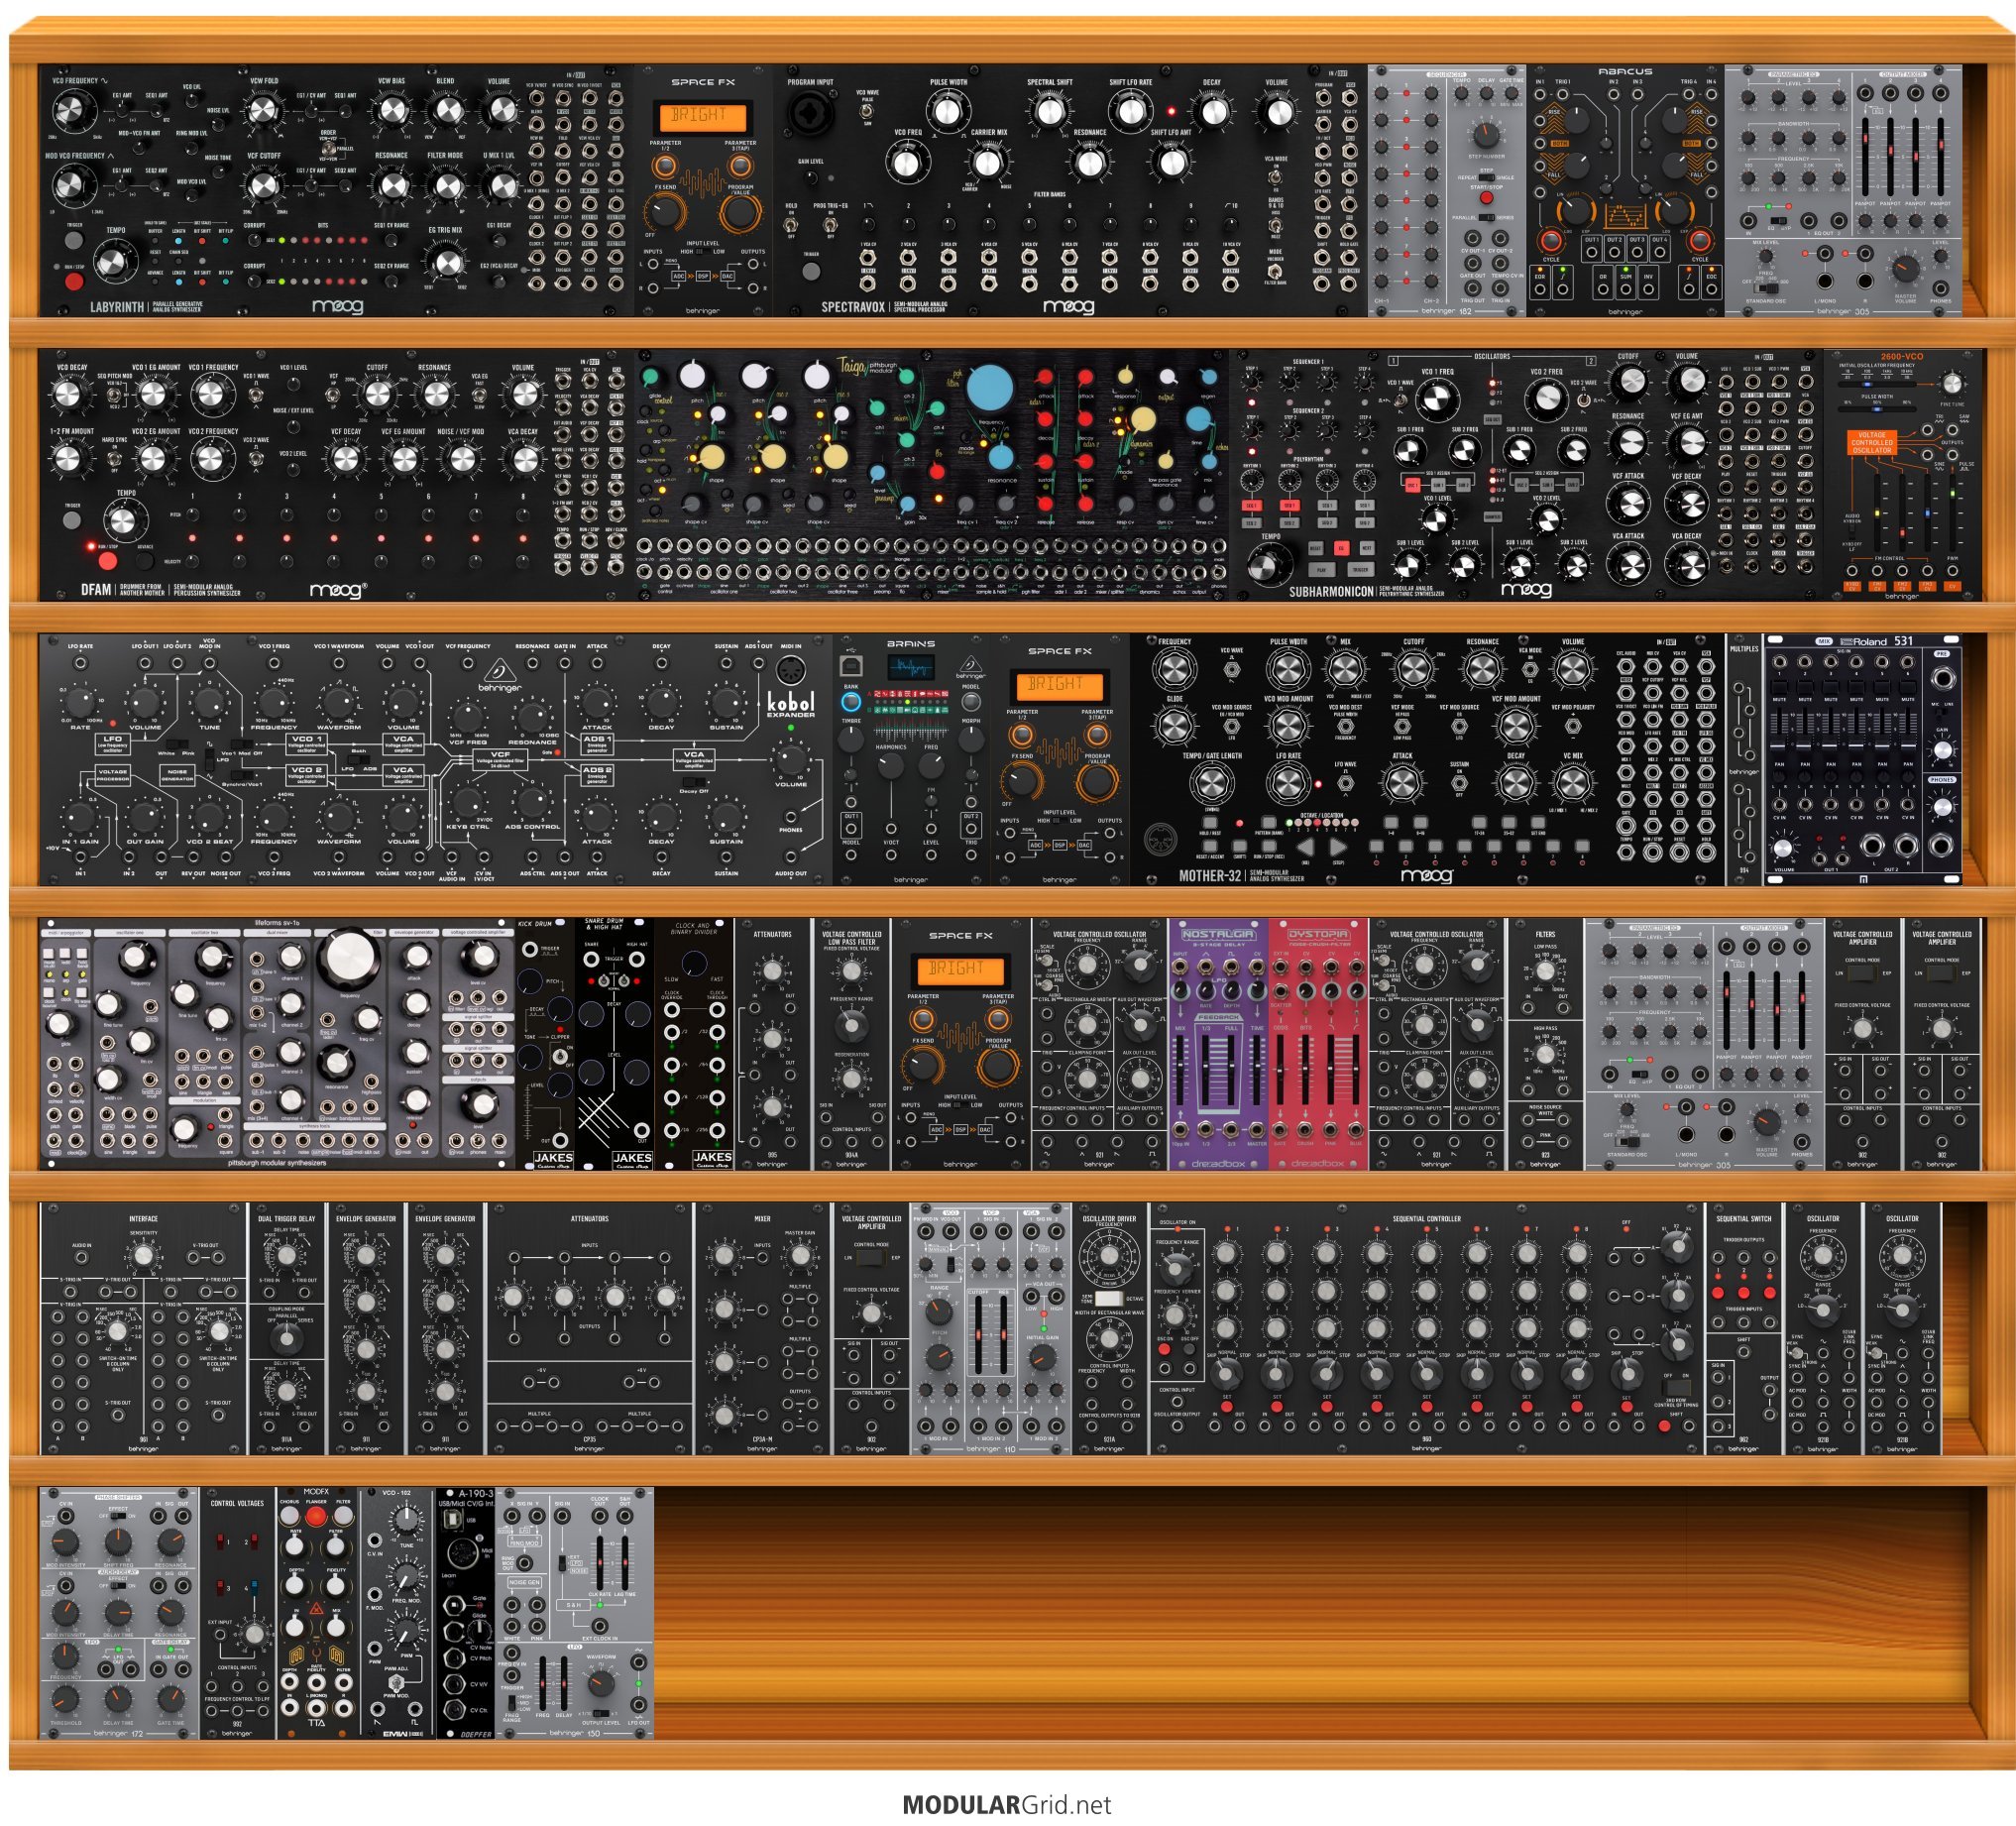Select the 960 Sequential Controller module
Viewport: 2016px width, 1826px height.
click(1427, 1328)
